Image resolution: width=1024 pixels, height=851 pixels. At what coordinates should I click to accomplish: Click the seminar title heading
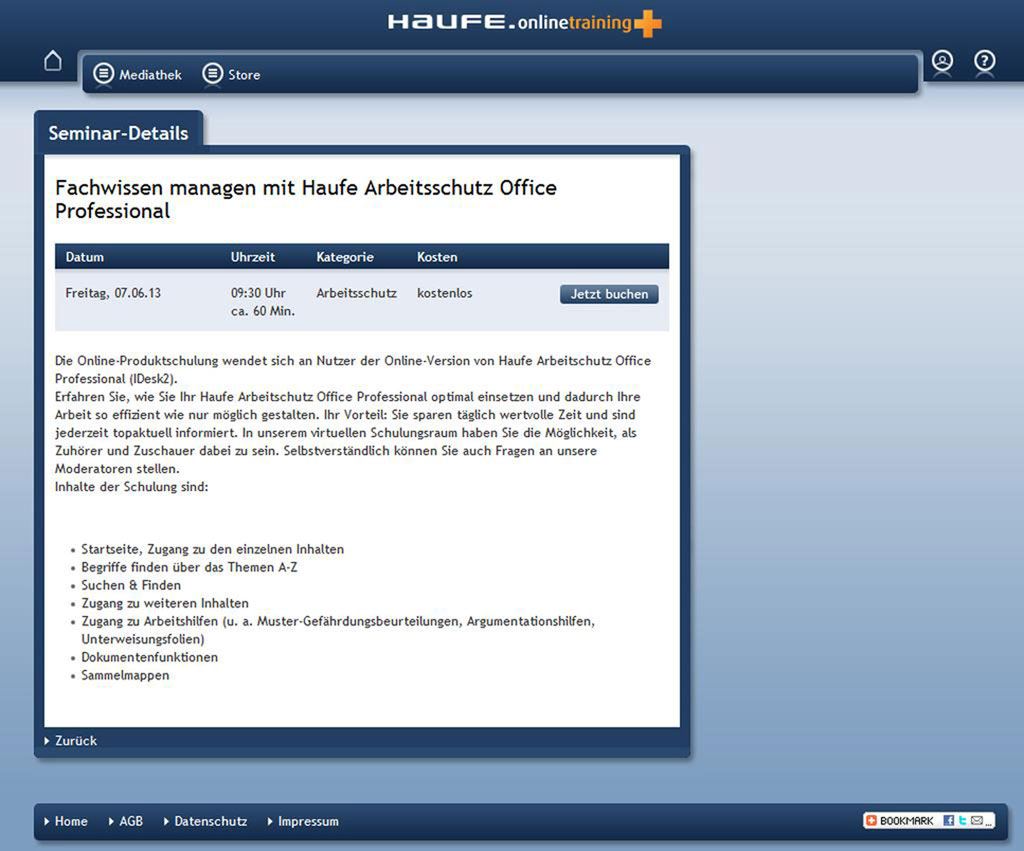tap(306, 199)
